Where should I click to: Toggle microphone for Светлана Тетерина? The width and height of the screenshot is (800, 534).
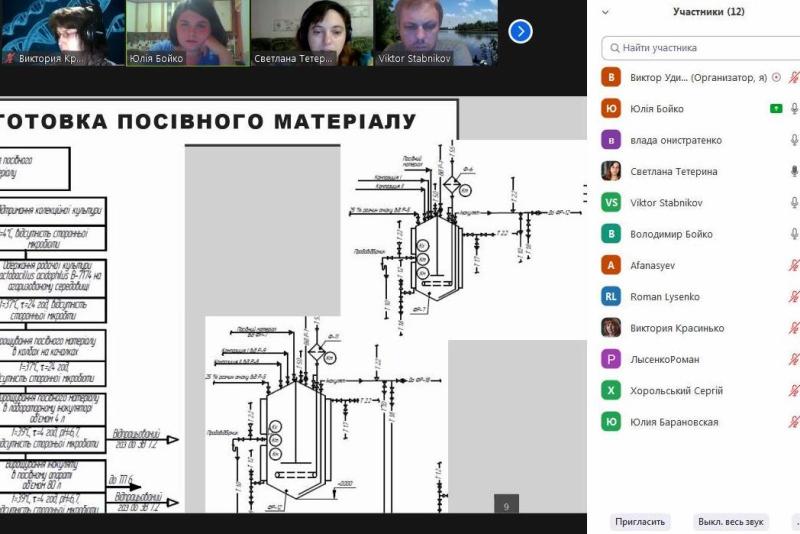tap(794, 171)
